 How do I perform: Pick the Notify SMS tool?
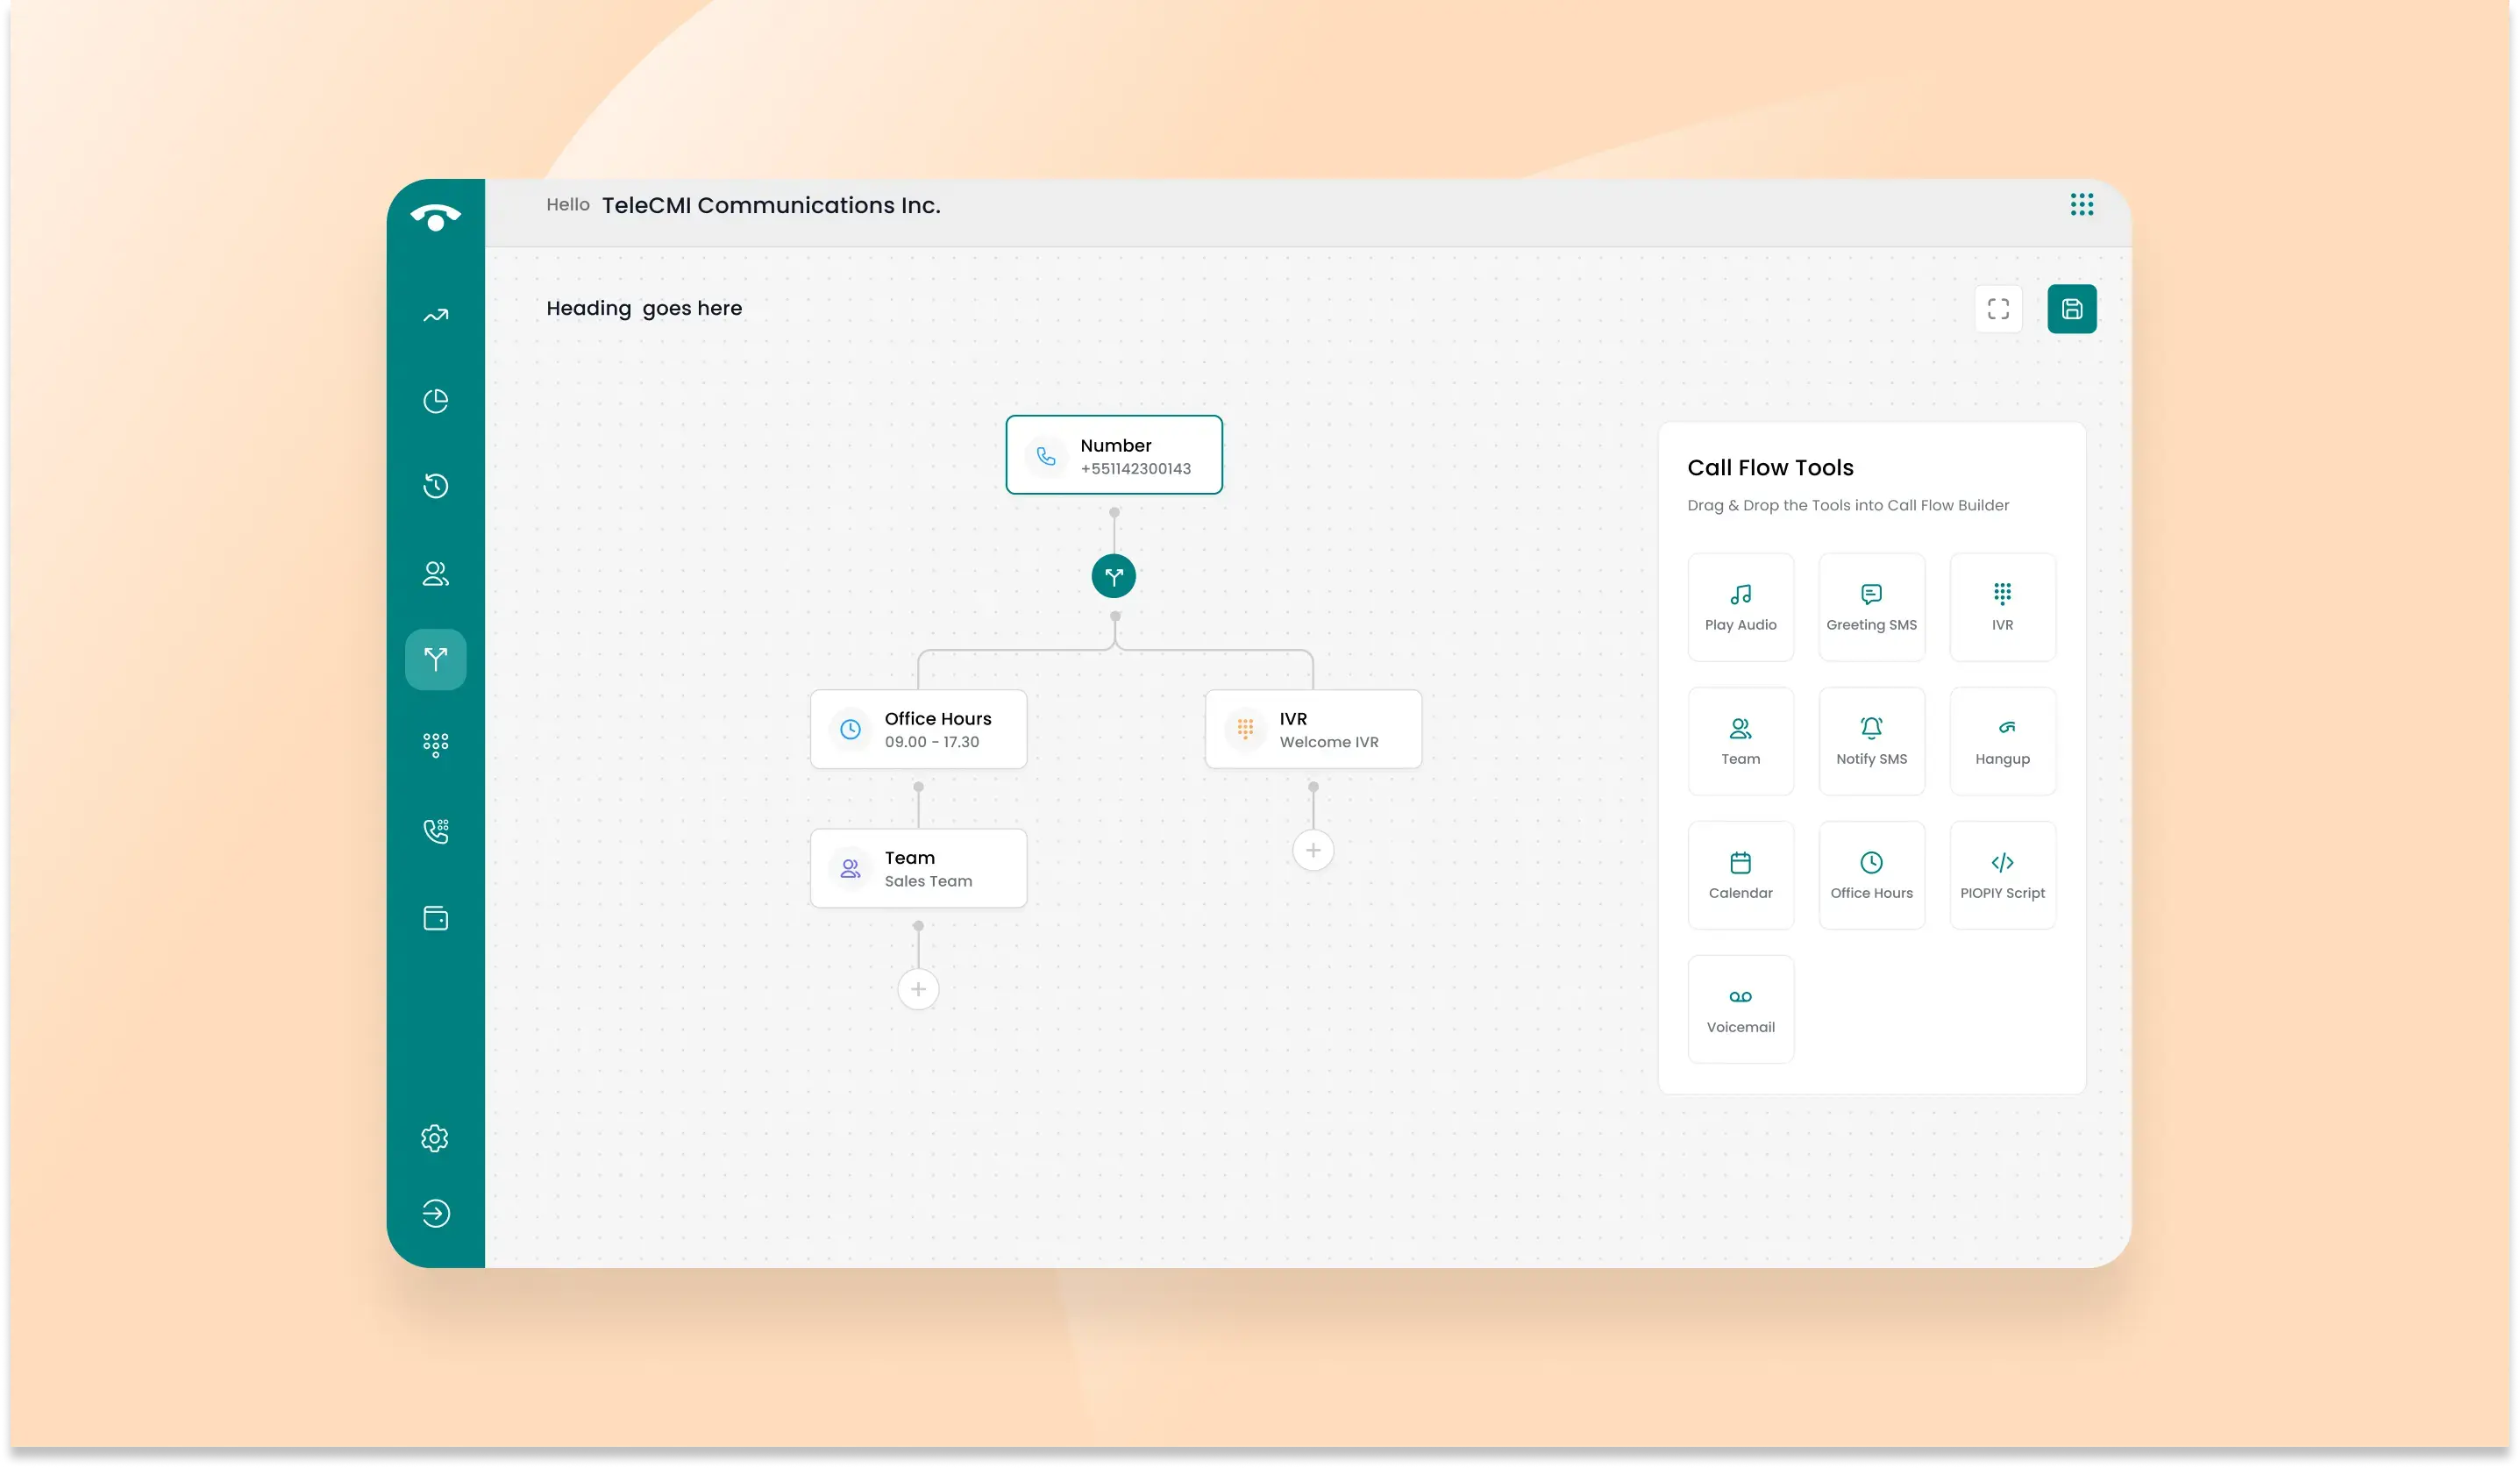[1871, 741]
